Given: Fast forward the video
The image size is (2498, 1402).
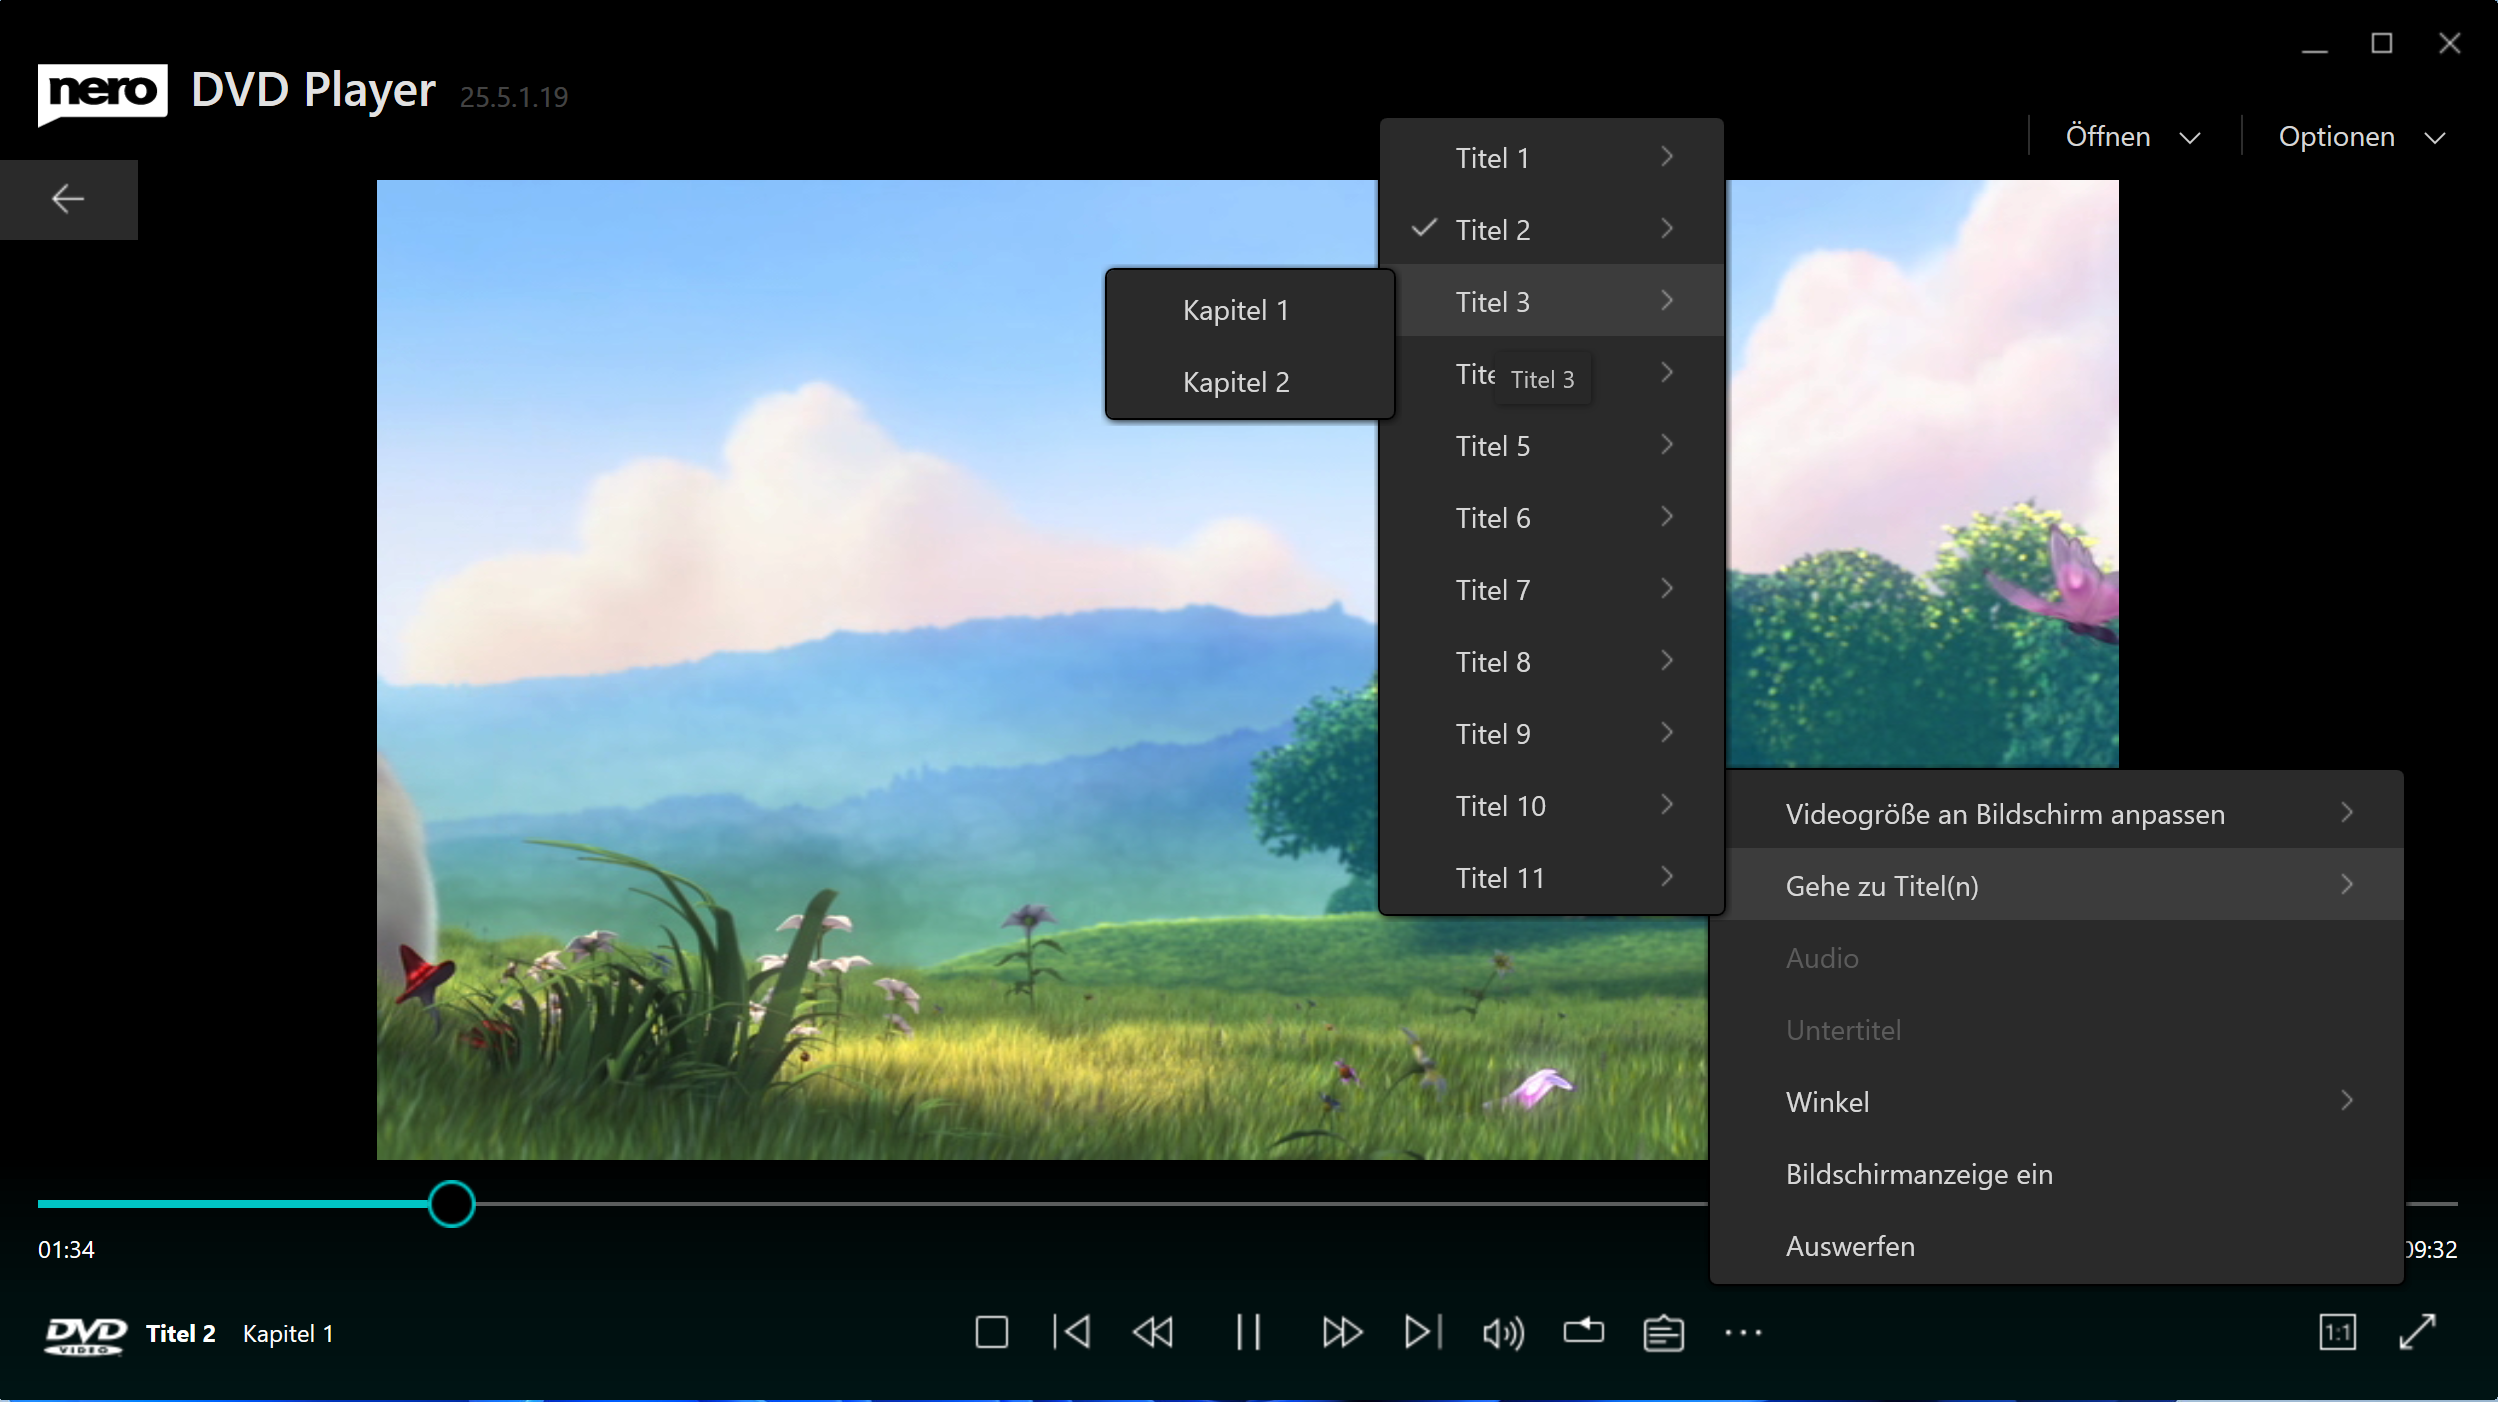Looking at the screenshot, I should 1341,1332.
